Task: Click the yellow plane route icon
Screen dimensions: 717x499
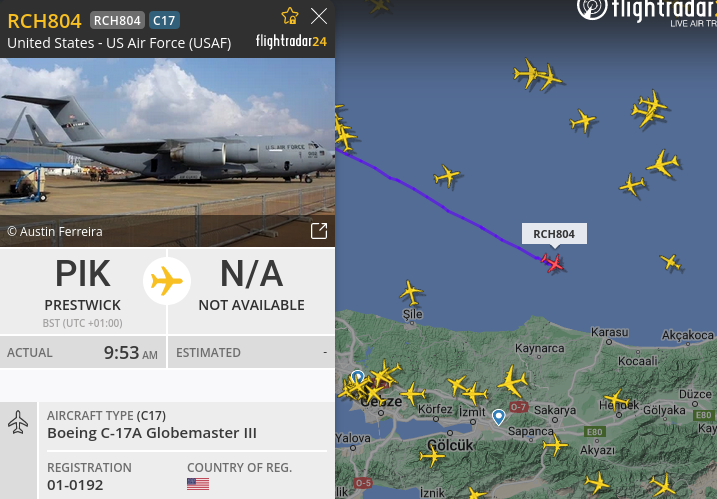Action: tap(167, 281)
